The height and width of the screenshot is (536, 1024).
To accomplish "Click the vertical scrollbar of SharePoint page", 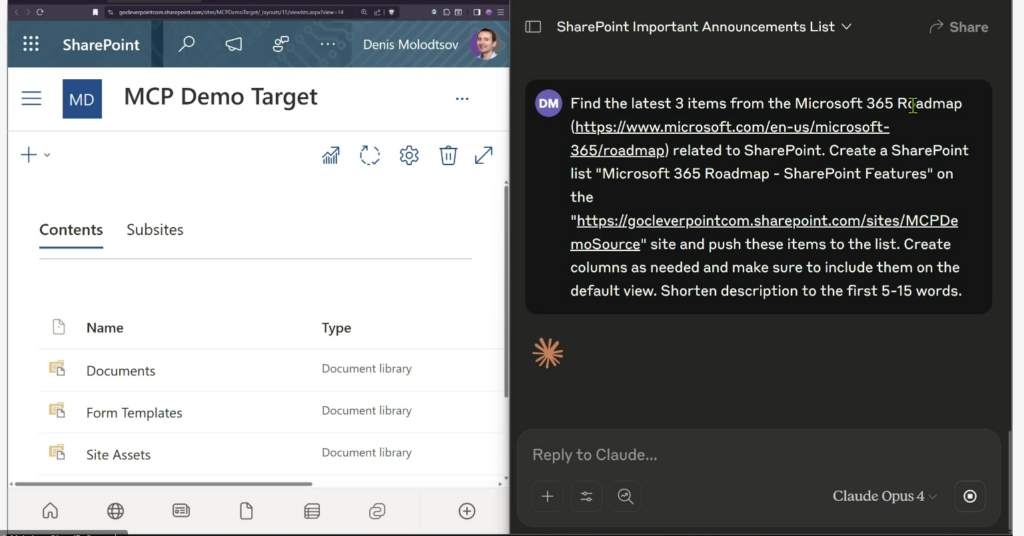I will (505, 291).
